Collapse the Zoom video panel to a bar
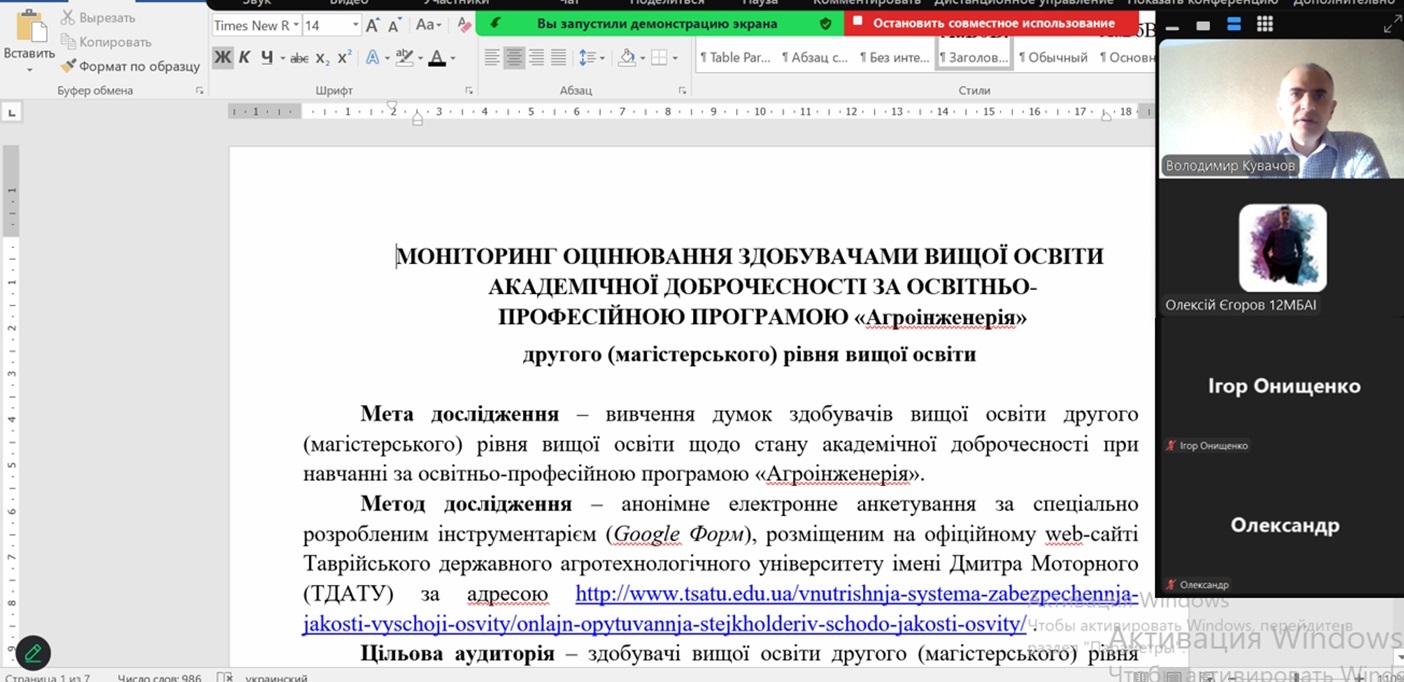This screenshot has width=1404, height=682. [1173, 26]
